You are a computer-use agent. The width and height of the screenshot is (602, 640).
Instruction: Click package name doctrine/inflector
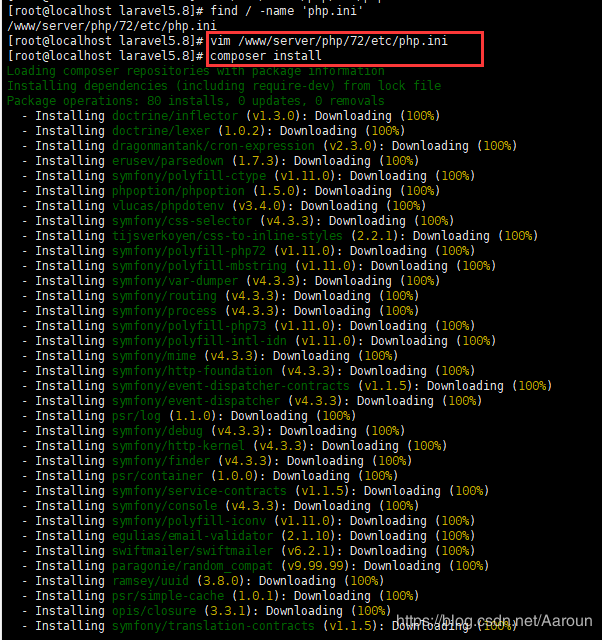[175, 116]
